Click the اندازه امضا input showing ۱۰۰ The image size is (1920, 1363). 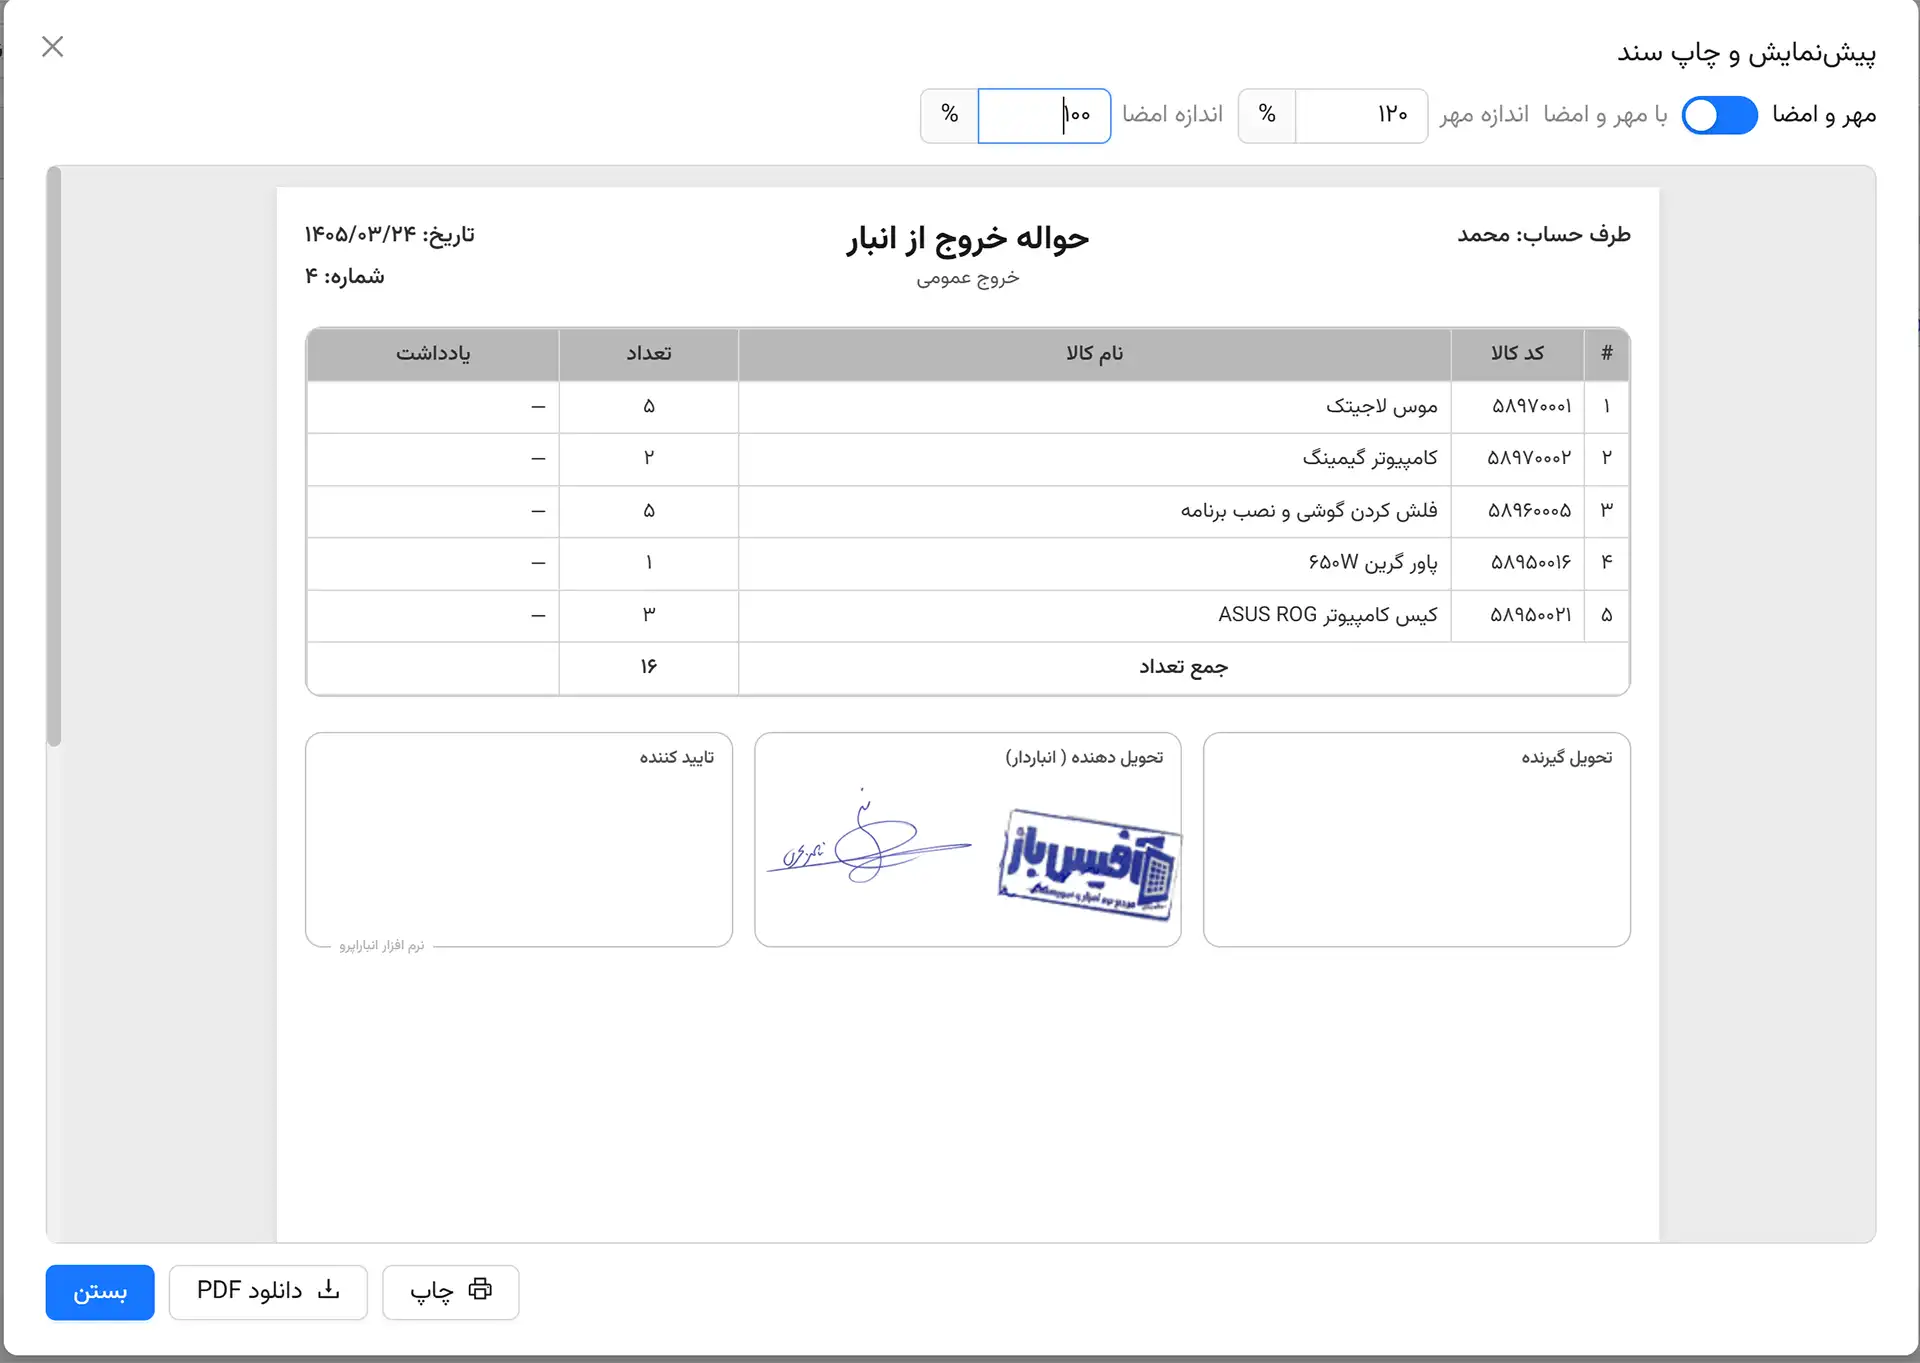click(1043, 115)
